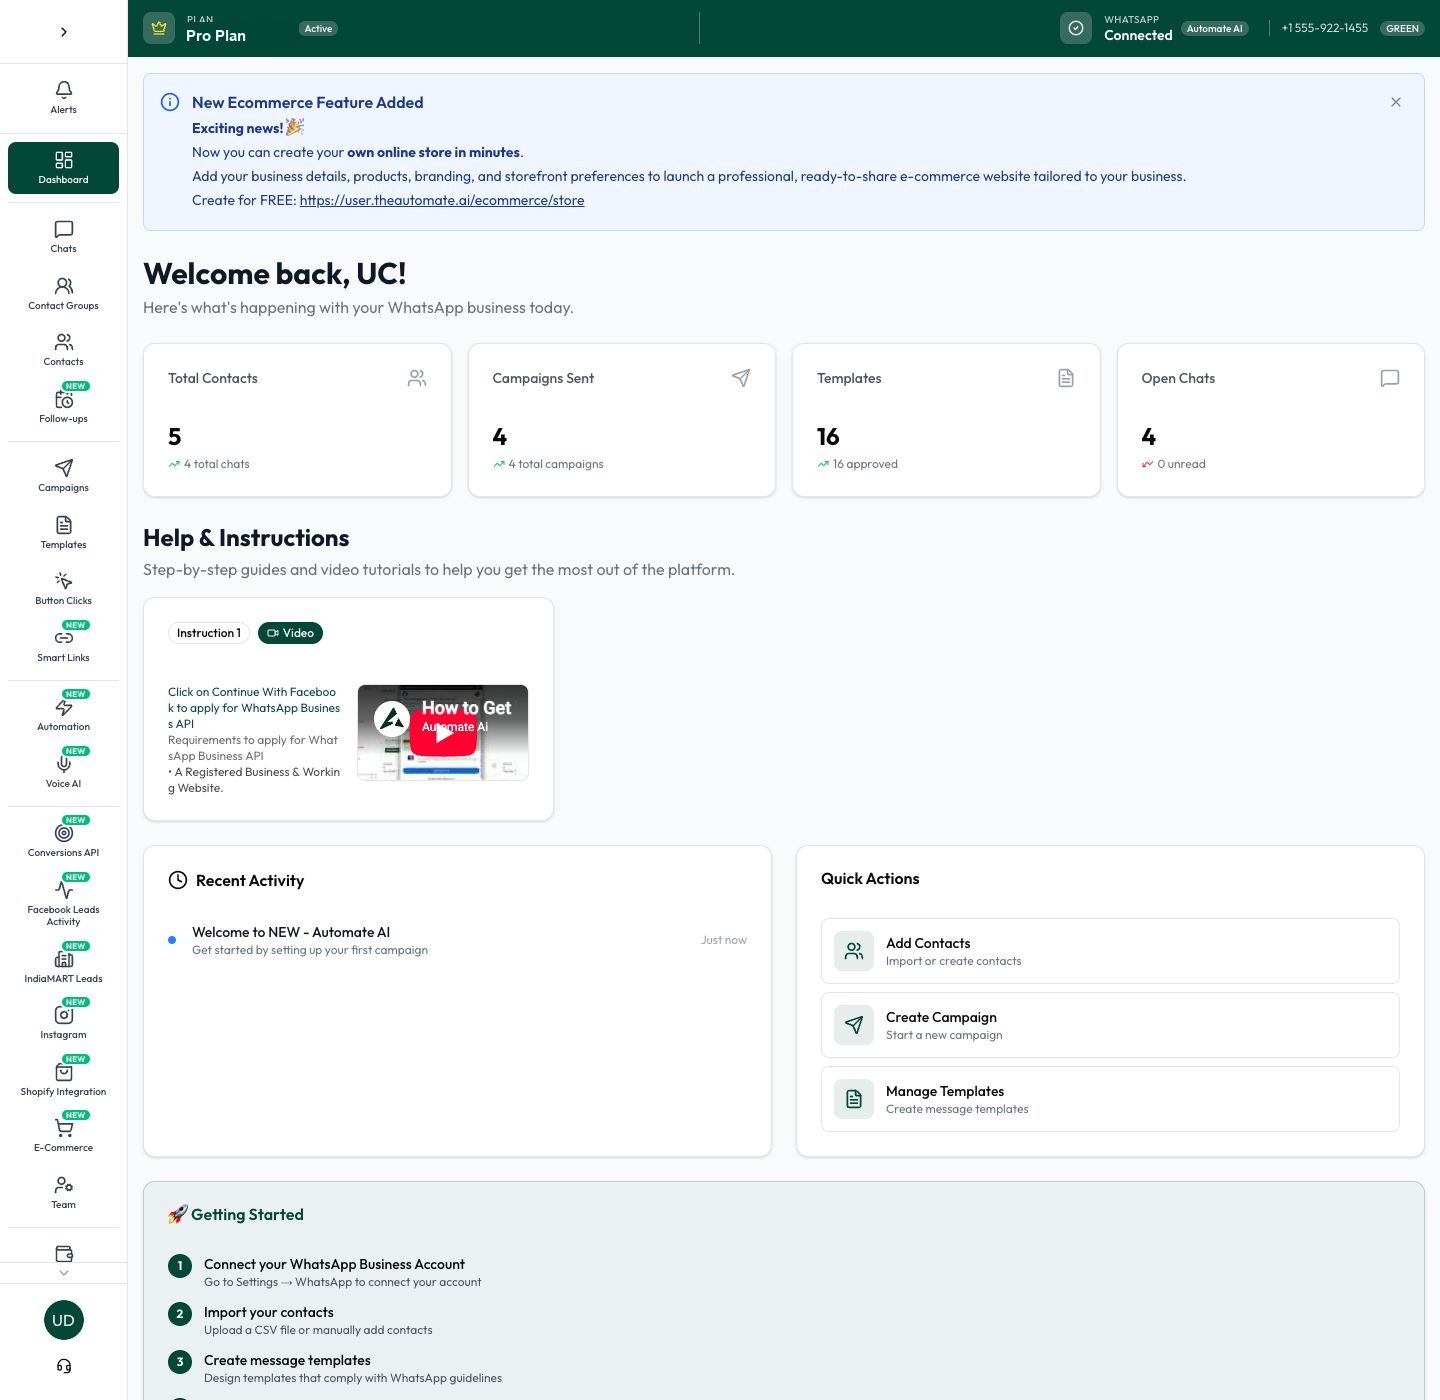Viewport: 1440px width, 1400px height.
Task: Open Team in the sidebar
Action: 64,1193
